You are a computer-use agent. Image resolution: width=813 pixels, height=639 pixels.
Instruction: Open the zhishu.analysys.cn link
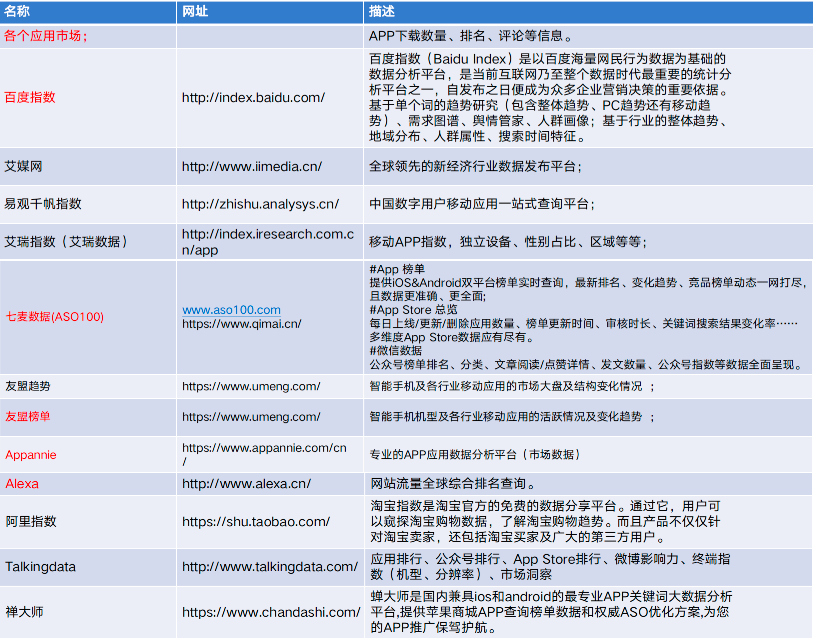[260, 204]
